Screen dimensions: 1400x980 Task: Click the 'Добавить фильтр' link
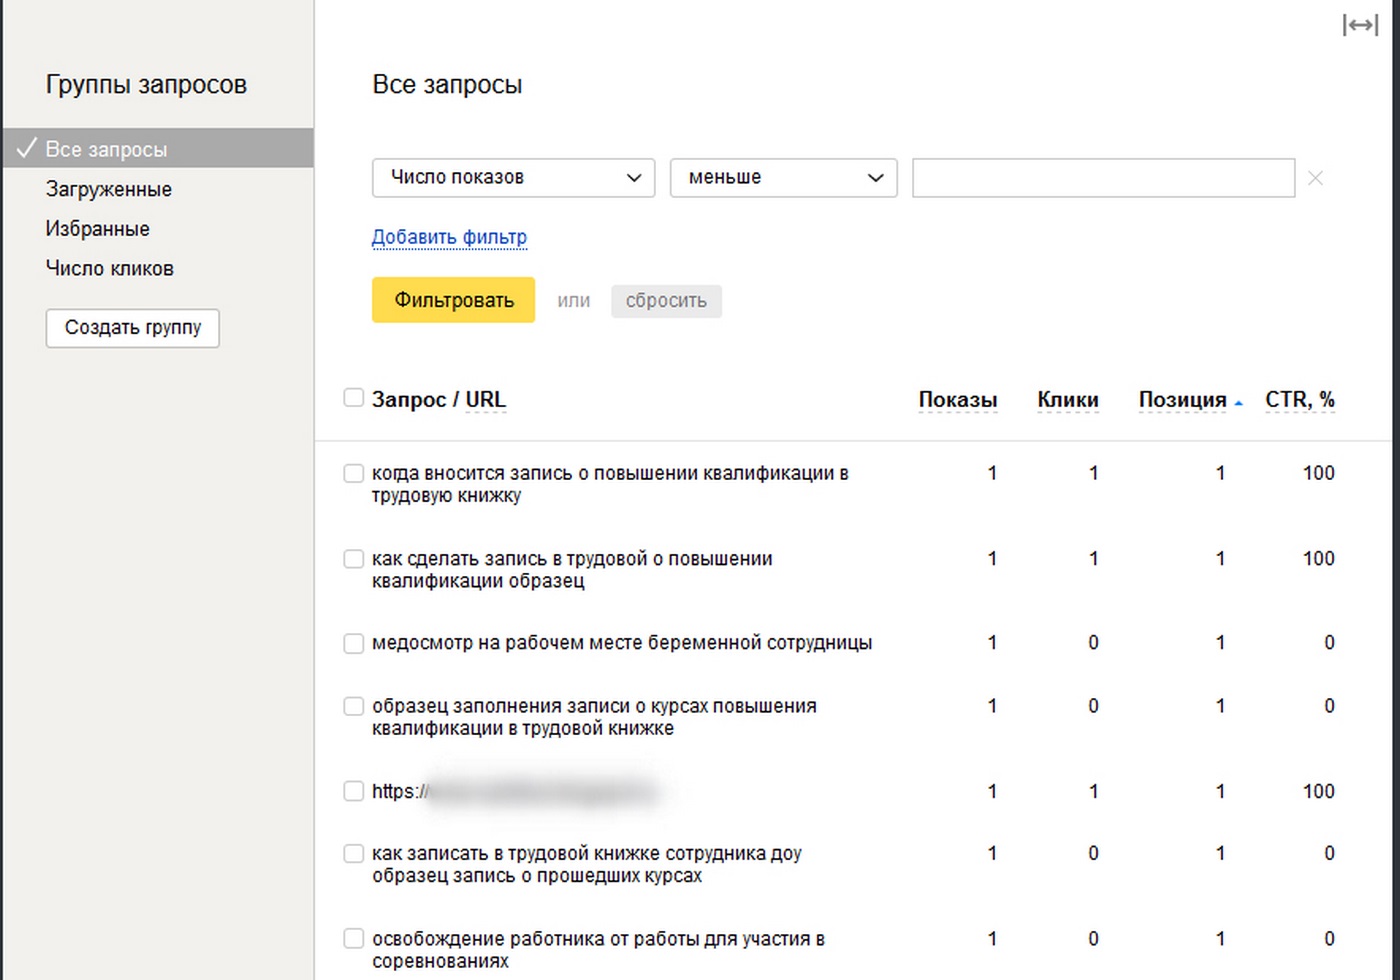449,237
